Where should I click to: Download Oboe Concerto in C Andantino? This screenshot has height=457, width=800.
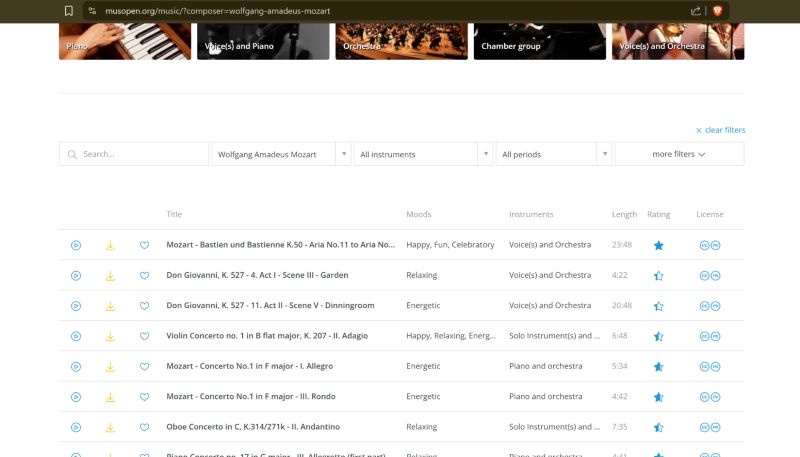[110, 427]
